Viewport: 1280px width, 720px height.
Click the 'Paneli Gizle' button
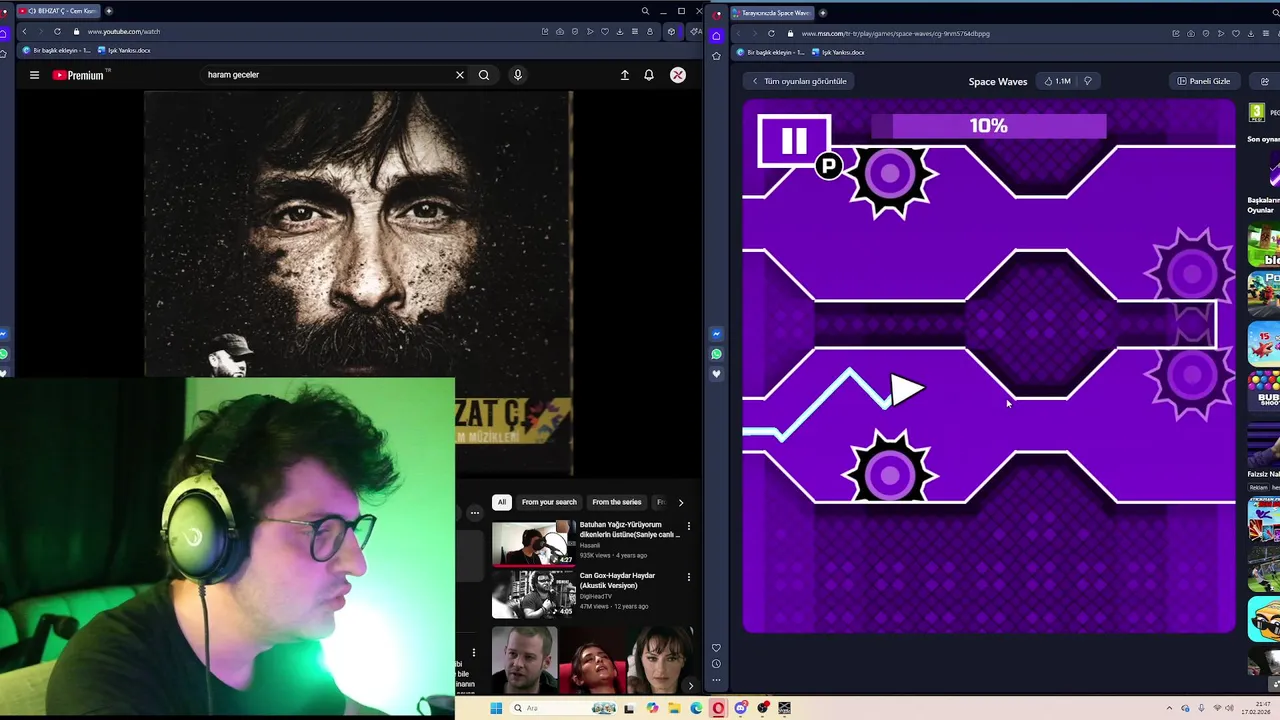[x=1204, y=81]
